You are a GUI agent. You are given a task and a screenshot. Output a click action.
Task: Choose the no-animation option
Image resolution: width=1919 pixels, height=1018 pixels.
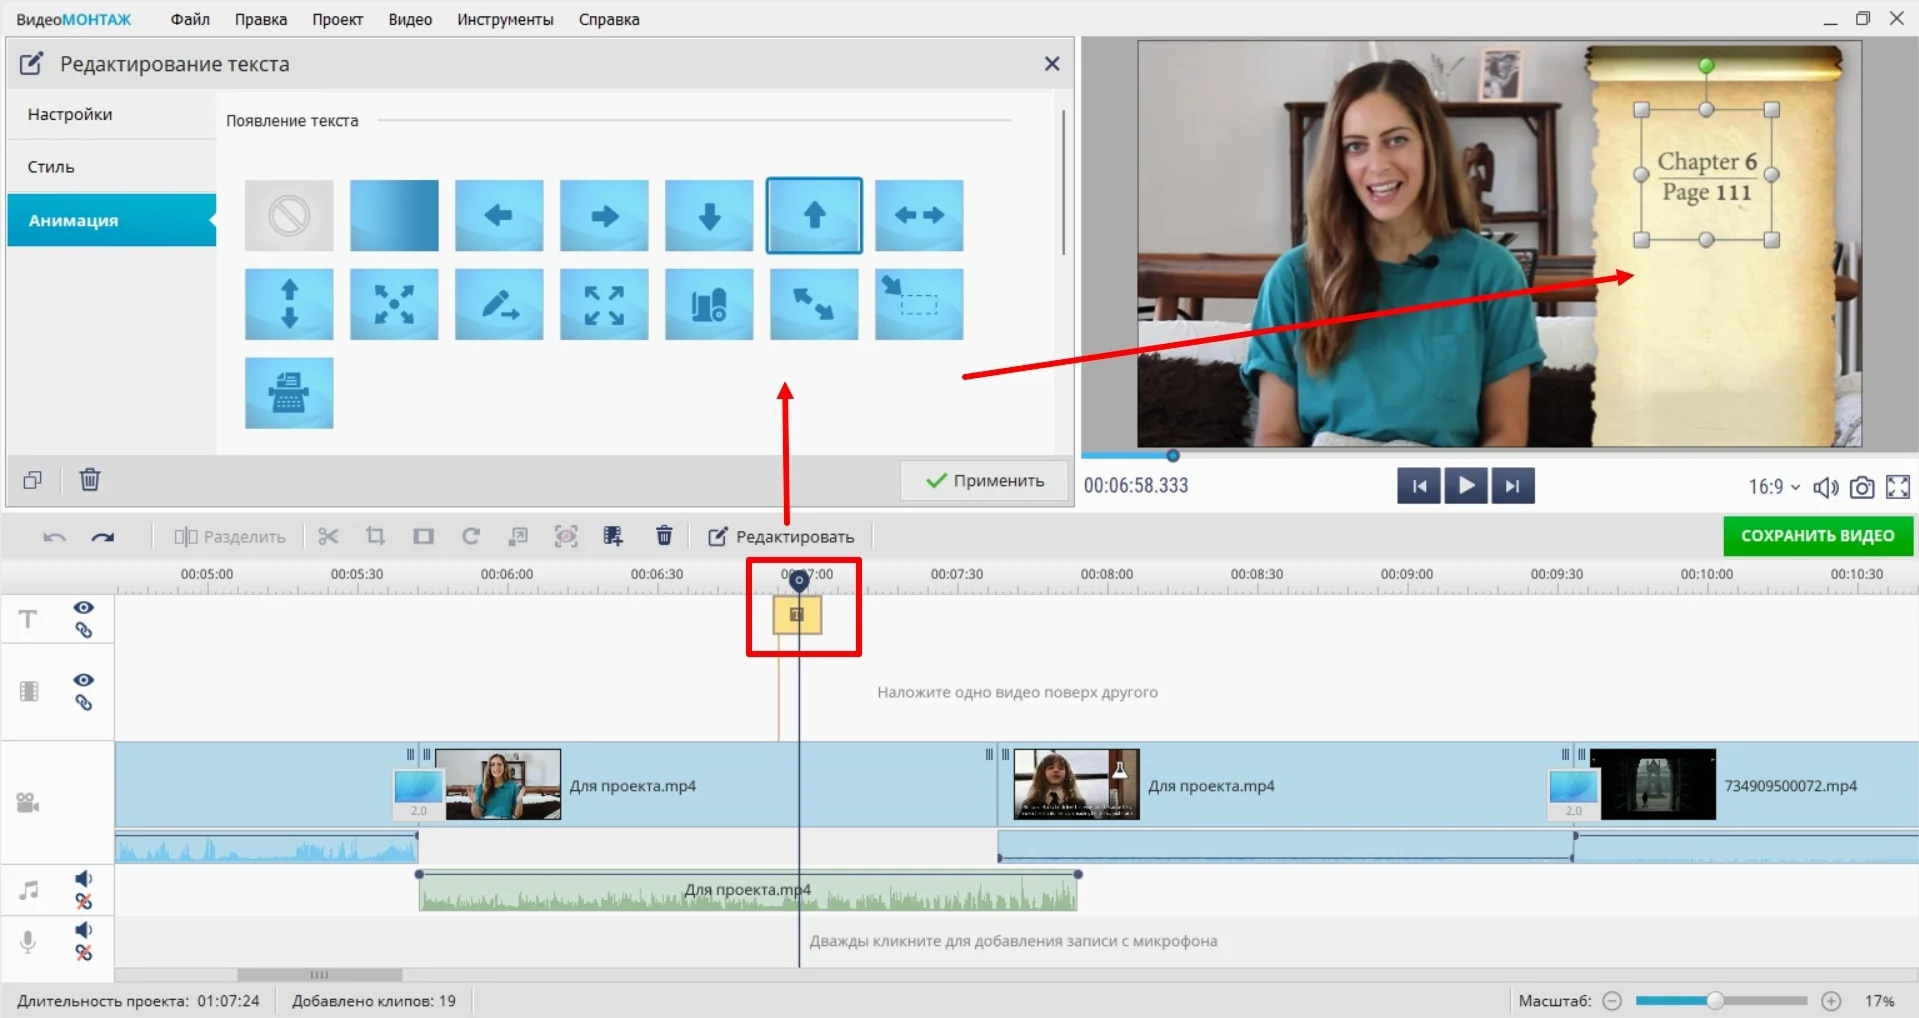(x=289, y=216)
